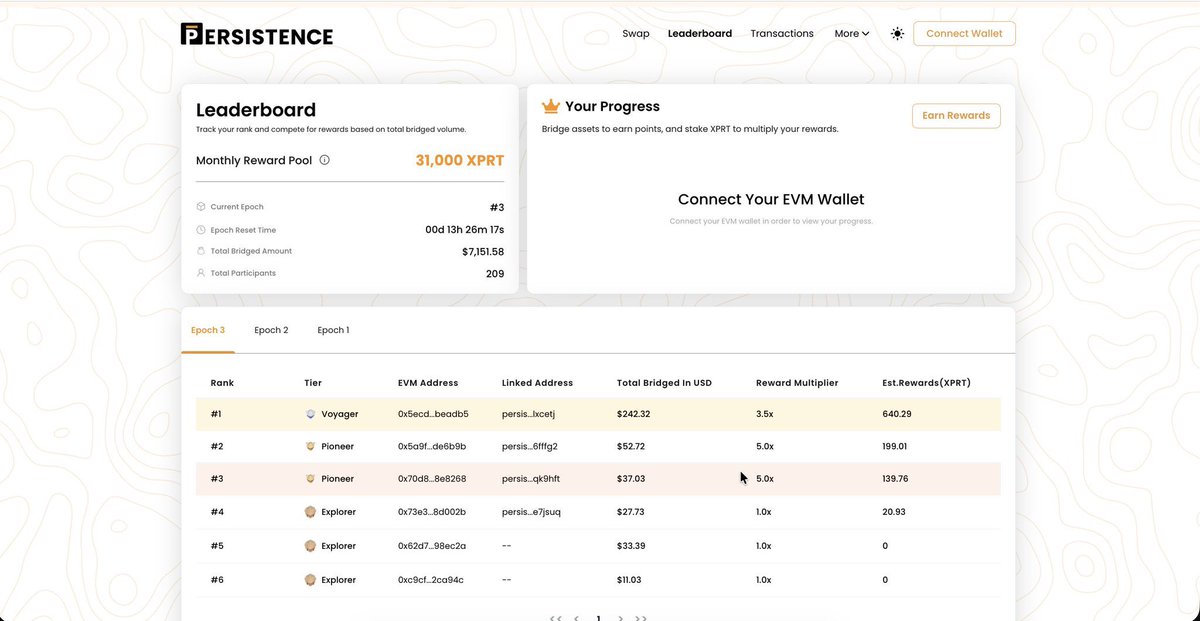Screen dimensions: 1200x621
Task: Open the Transactions page
Action: tap(782, 34)
